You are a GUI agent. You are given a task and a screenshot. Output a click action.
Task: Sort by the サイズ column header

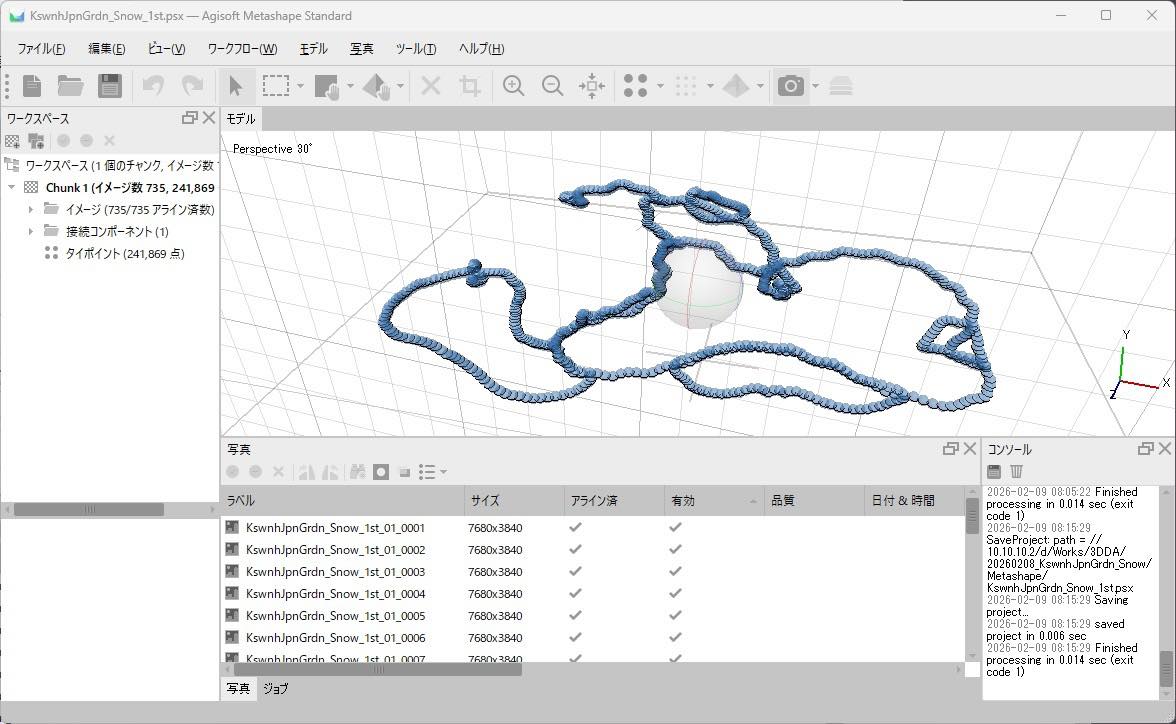(x=514, y=500)
